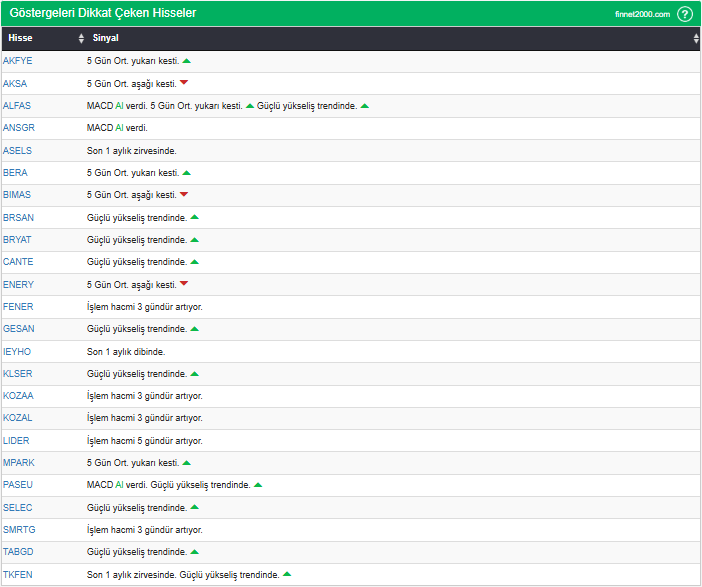Click green up arrow in BRYAT row
Image resolution: width=702 pixels, height=587 pixels.
(194, 240)
